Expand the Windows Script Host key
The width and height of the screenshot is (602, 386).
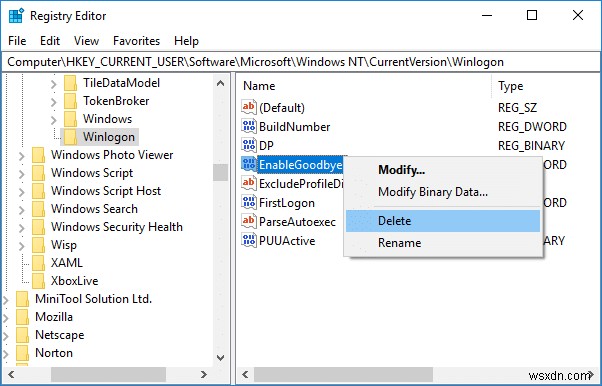click(22, 192)
